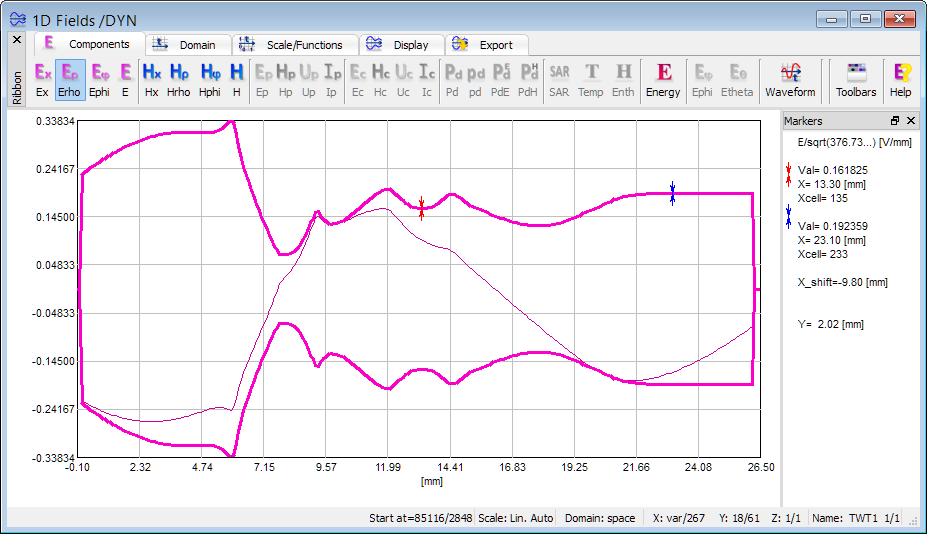The image size is (927, 534).
Task: Toggle the Erho field component
Action: 69,80
